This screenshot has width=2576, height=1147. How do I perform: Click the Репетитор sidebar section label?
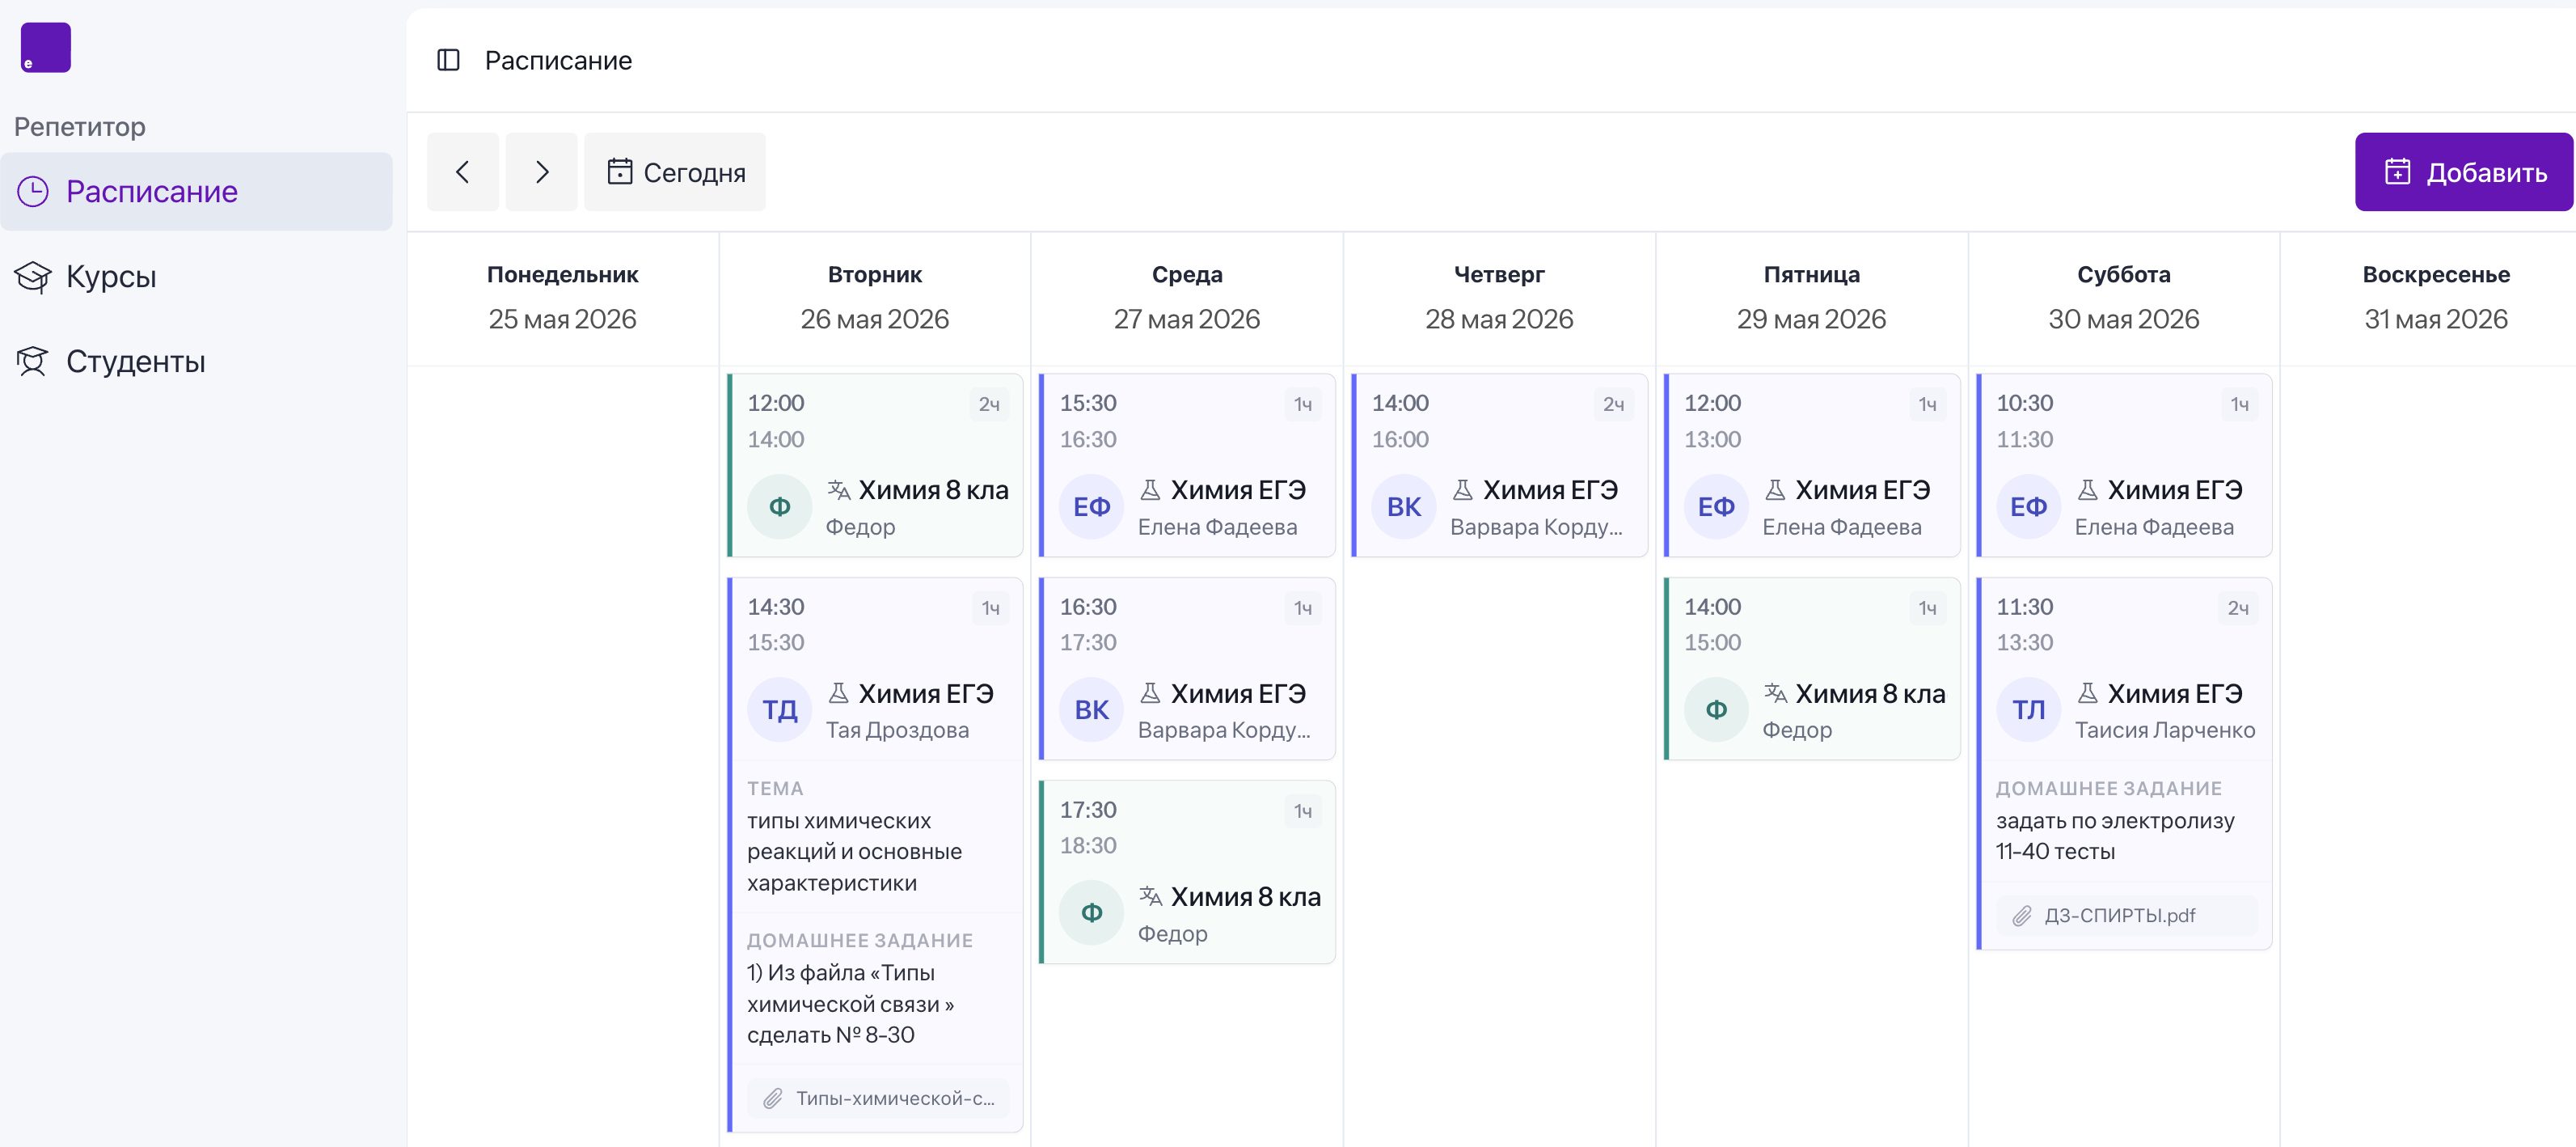80,127
